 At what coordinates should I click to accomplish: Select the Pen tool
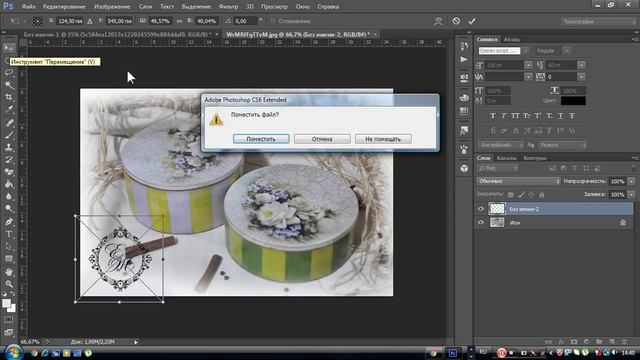click(9, 222)
